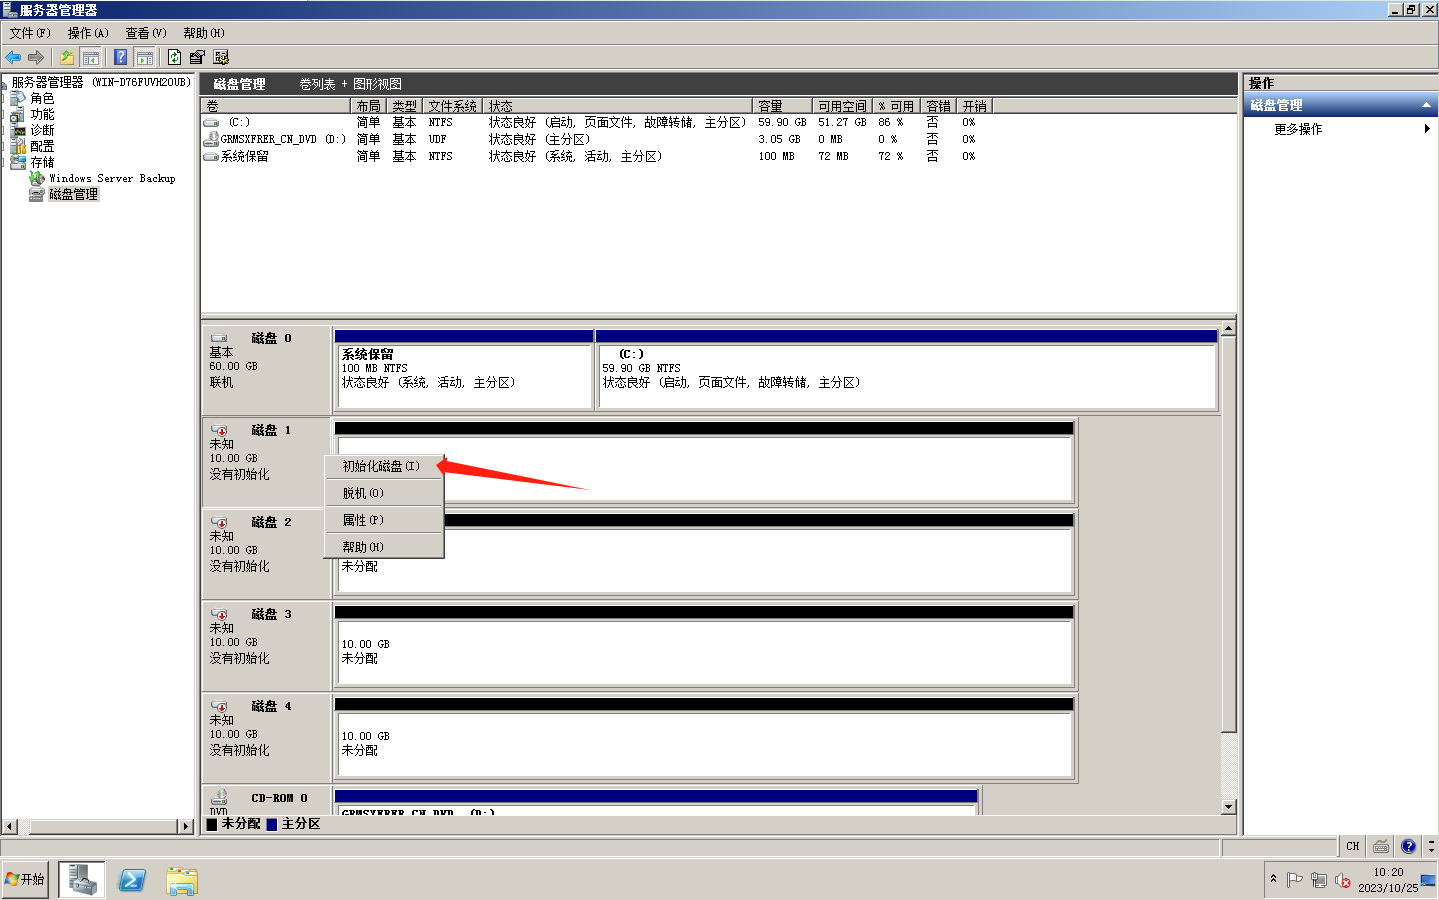Click the refresh toolbar icon

coord(174,57)
